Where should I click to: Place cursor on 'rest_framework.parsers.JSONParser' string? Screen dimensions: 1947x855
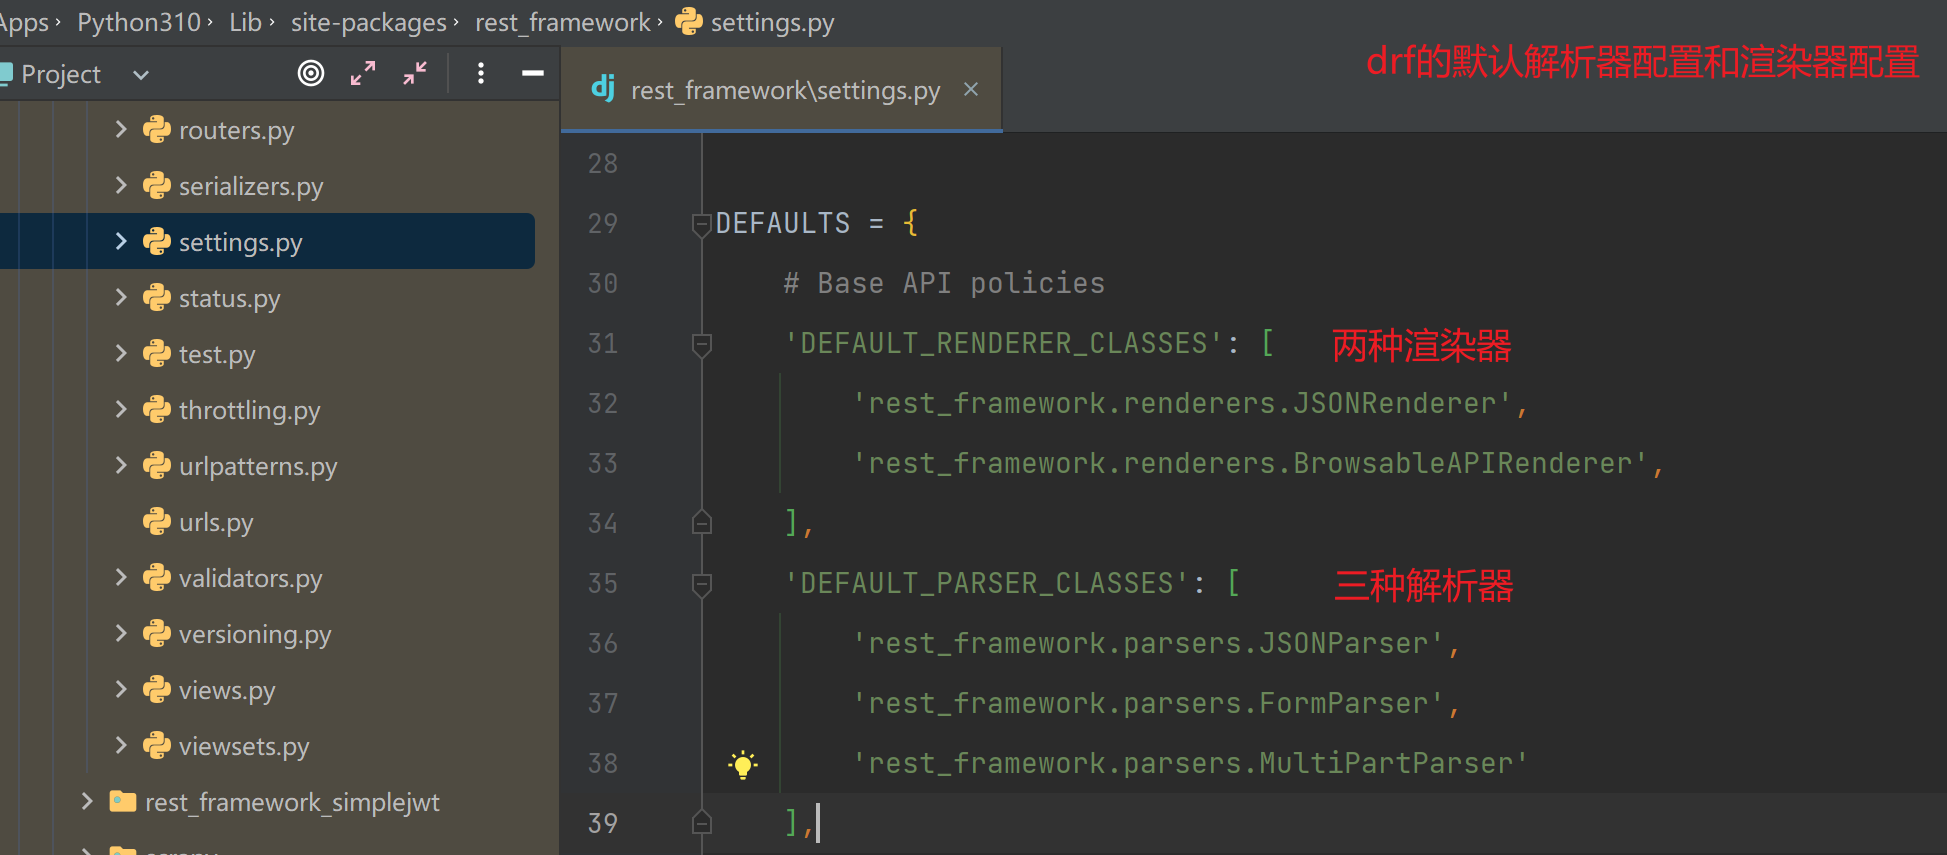pyautogui.click(x=1148, y=644)
